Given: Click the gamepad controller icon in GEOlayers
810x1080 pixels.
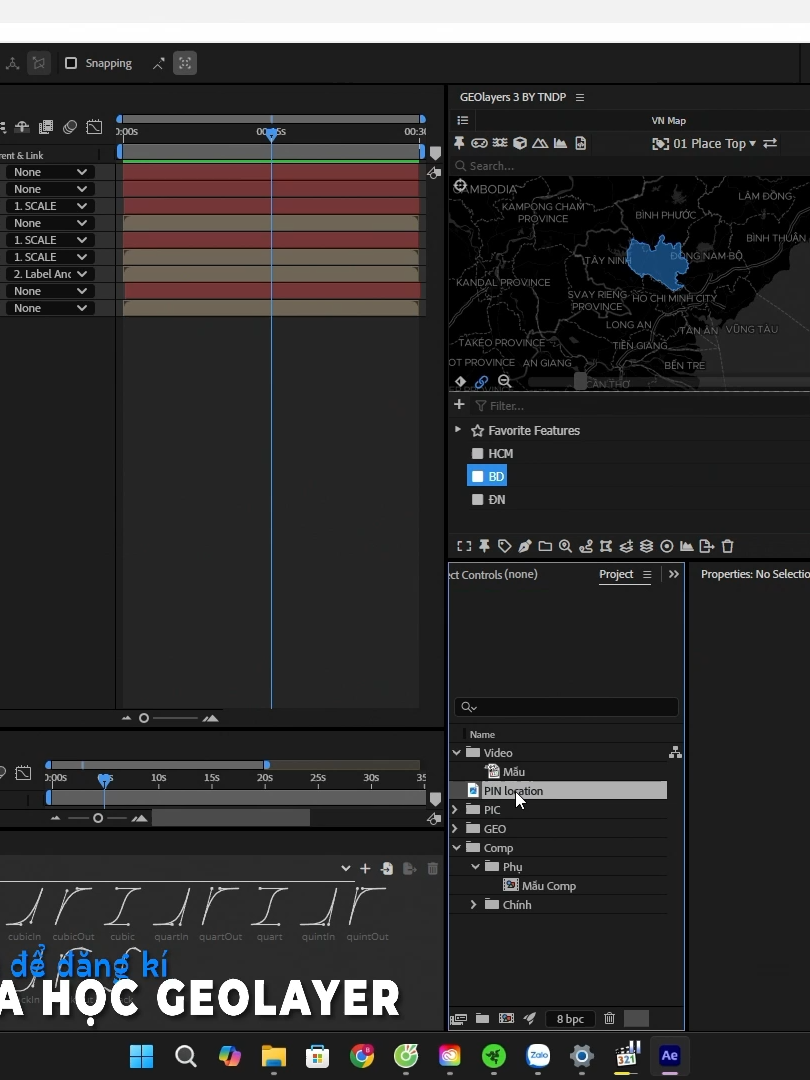Looking at the screenshot, I should (x=479, y=143).
